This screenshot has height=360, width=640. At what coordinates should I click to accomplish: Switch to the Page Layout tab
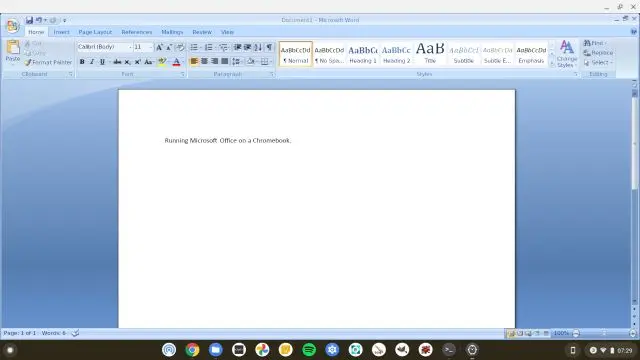coord(95,32)
